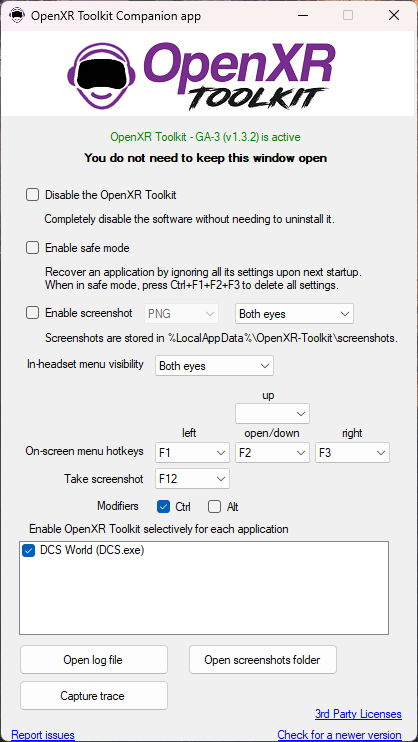Click the Open log file button
This screenshot has height=742, width=418.
click(94, 660)
